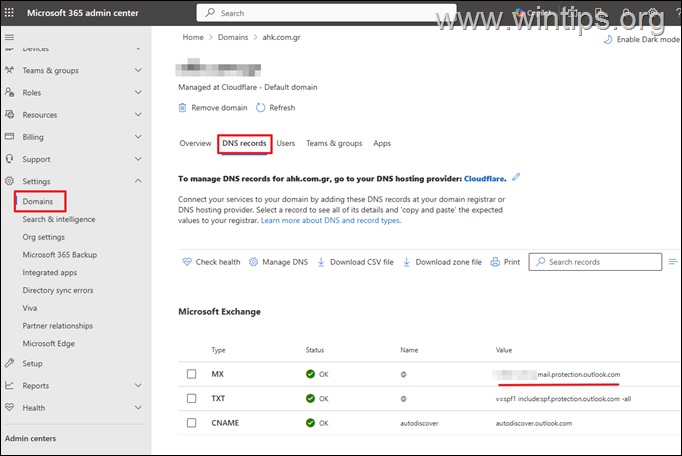Image resolution: width=682 pixels, height=456 pixels.
Task: Tick the CNAME record checkbox
Action: click(x=191, y=422)
